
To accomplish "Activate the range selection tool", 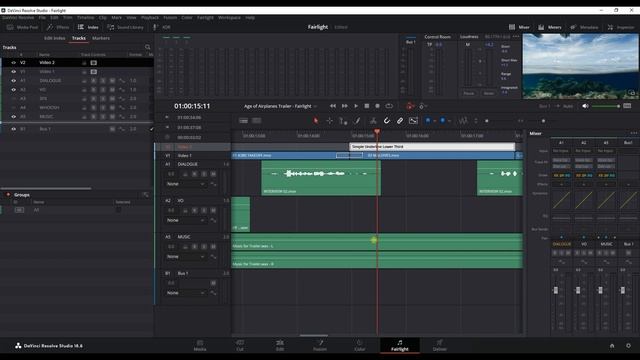I will tap(329, 121).
